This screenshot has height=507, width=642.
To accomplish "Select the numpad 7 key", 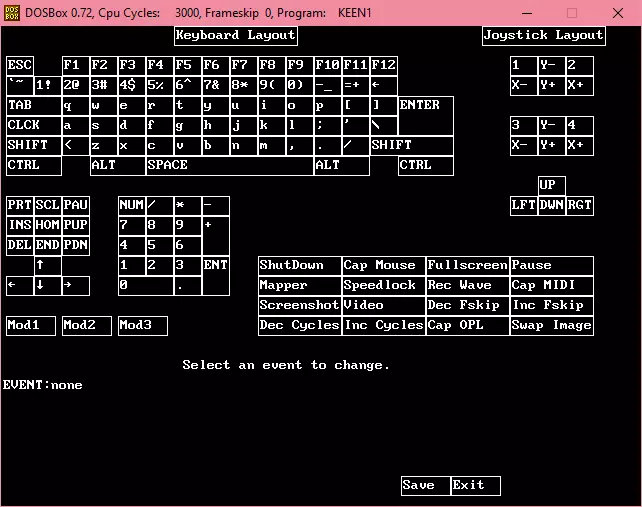I will tap(131, 225).
